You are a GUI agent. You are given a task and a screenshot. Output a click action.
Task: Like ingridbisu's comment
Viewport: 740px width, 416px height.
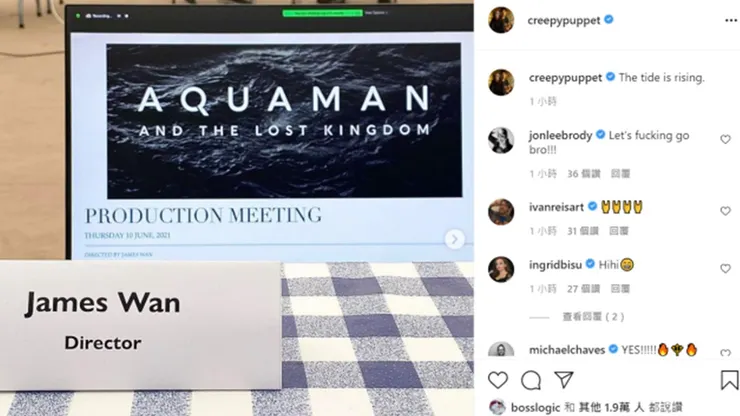pos(725,269)
